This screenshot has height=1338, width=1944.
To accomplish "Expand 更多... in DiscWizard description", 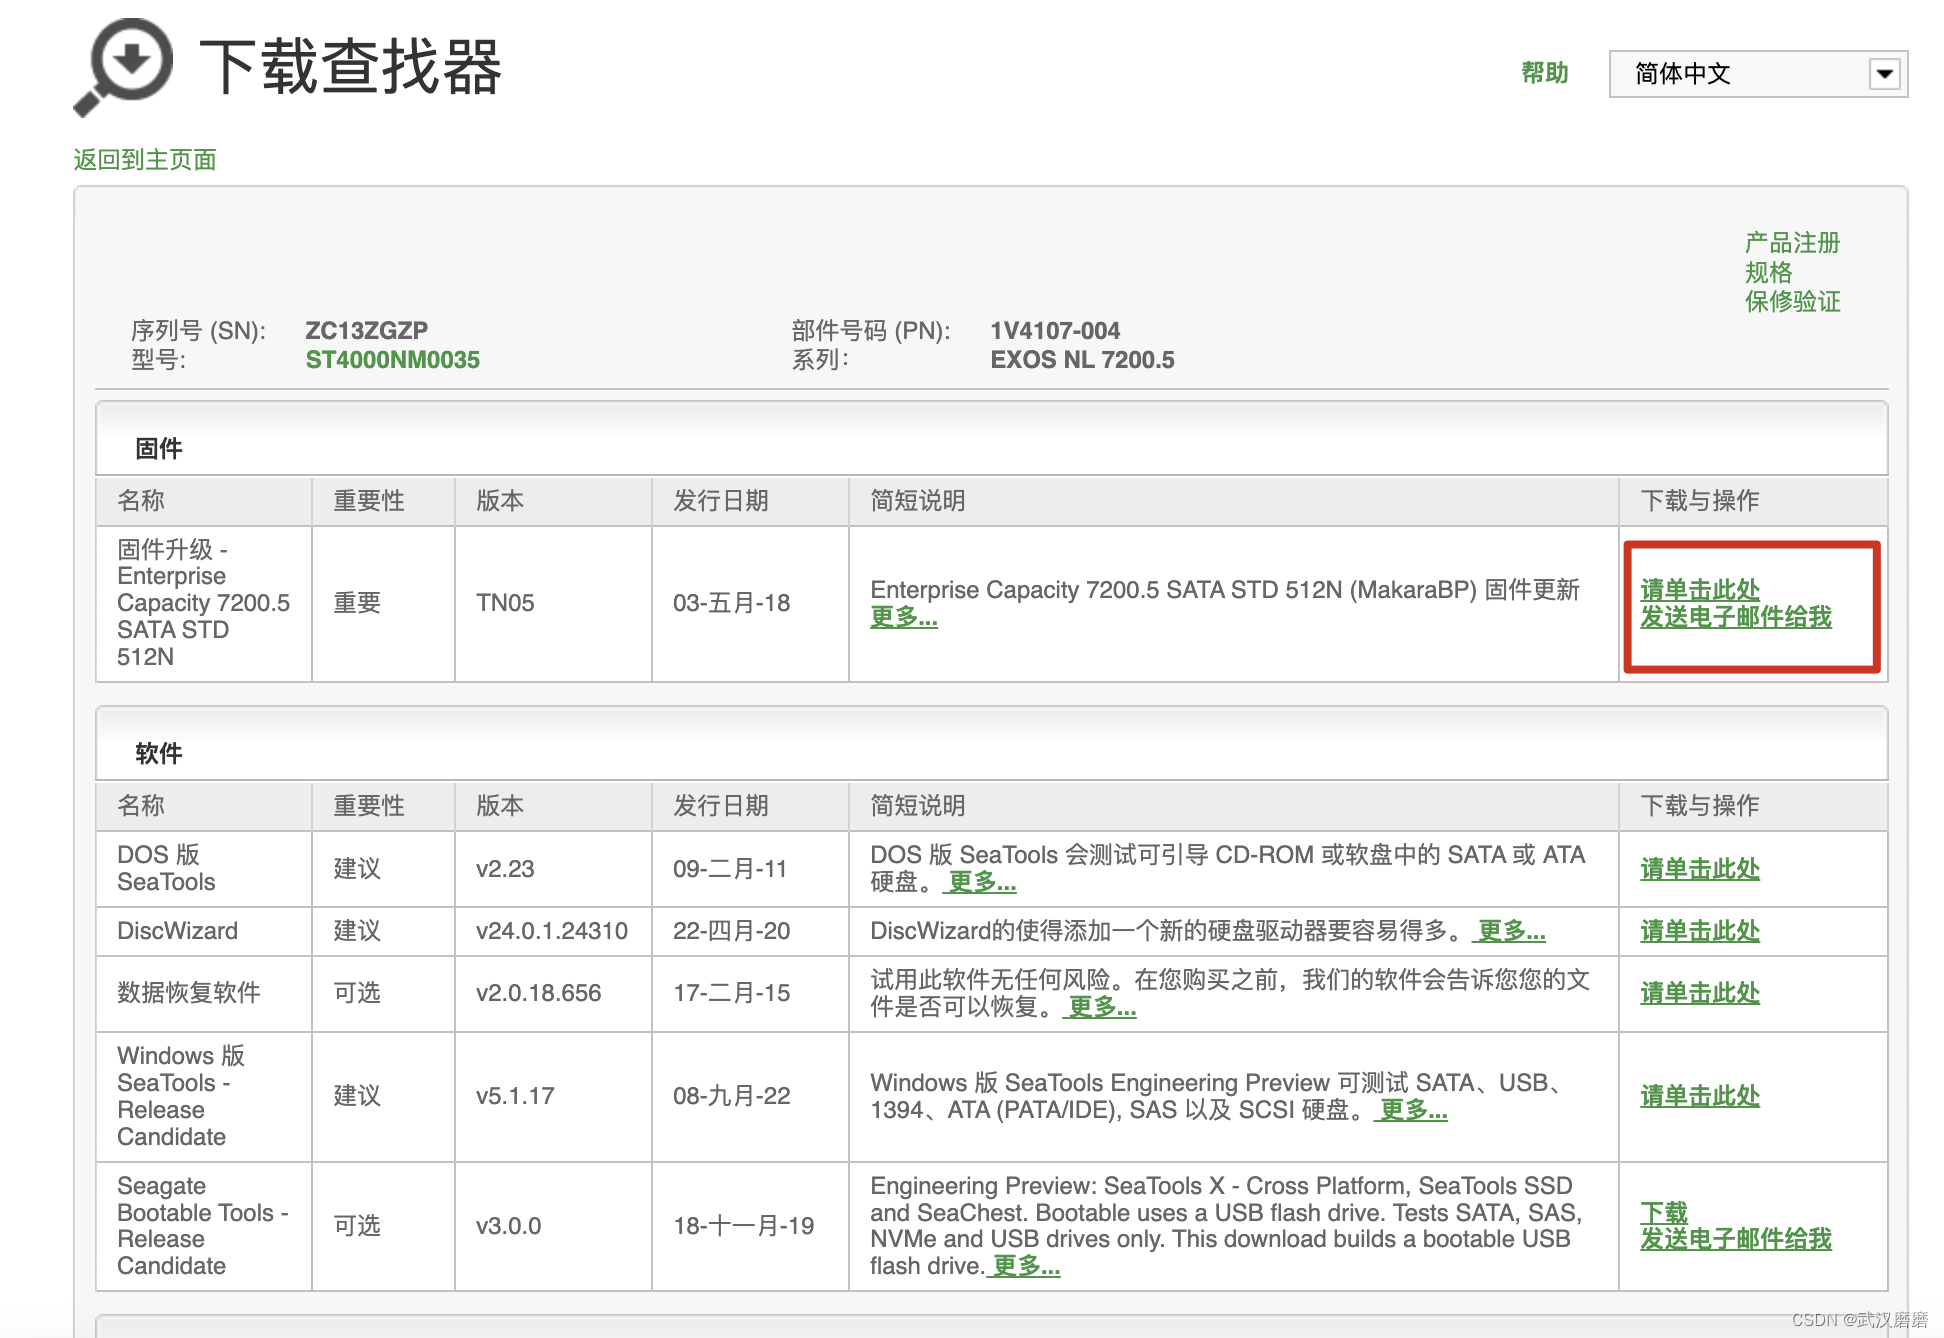I will pos(1510,931).
